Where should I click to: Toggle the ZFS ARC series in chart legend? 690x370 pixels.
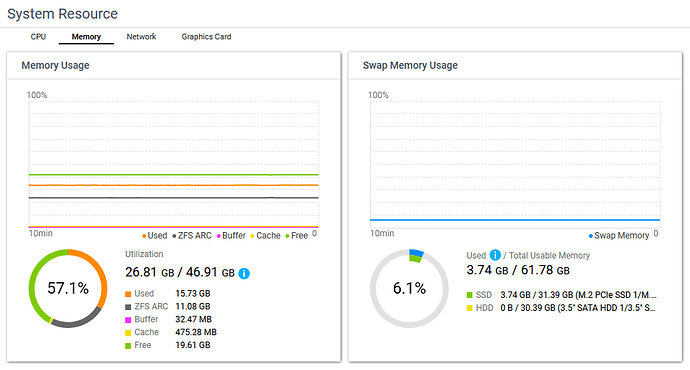[x=192, y=236]
